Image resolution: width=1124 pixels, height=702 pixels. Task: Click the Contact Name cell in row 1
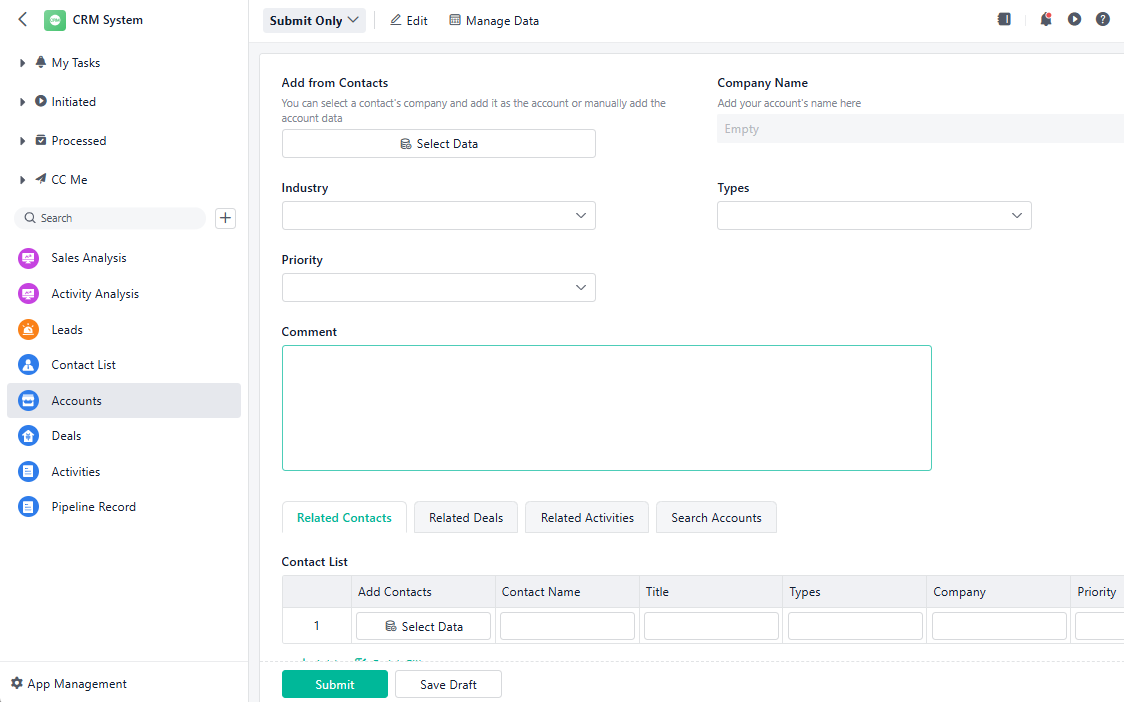tap(567, 626)
